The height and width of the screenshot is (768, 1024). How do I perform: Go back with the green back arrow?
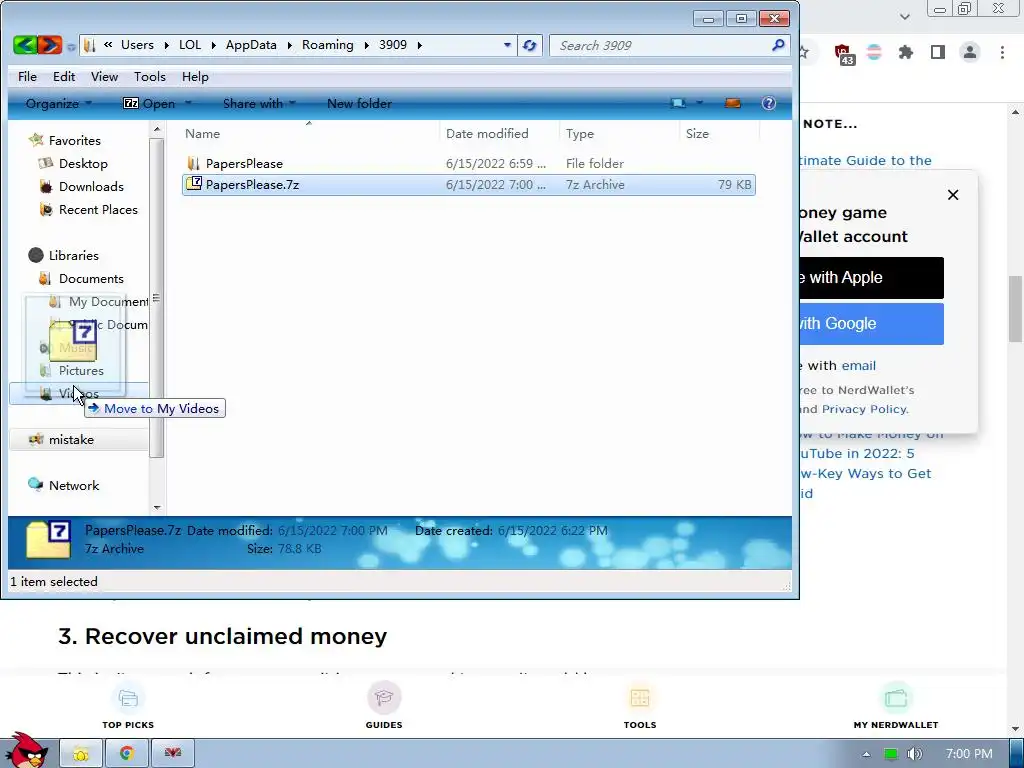tap(25, 45)
